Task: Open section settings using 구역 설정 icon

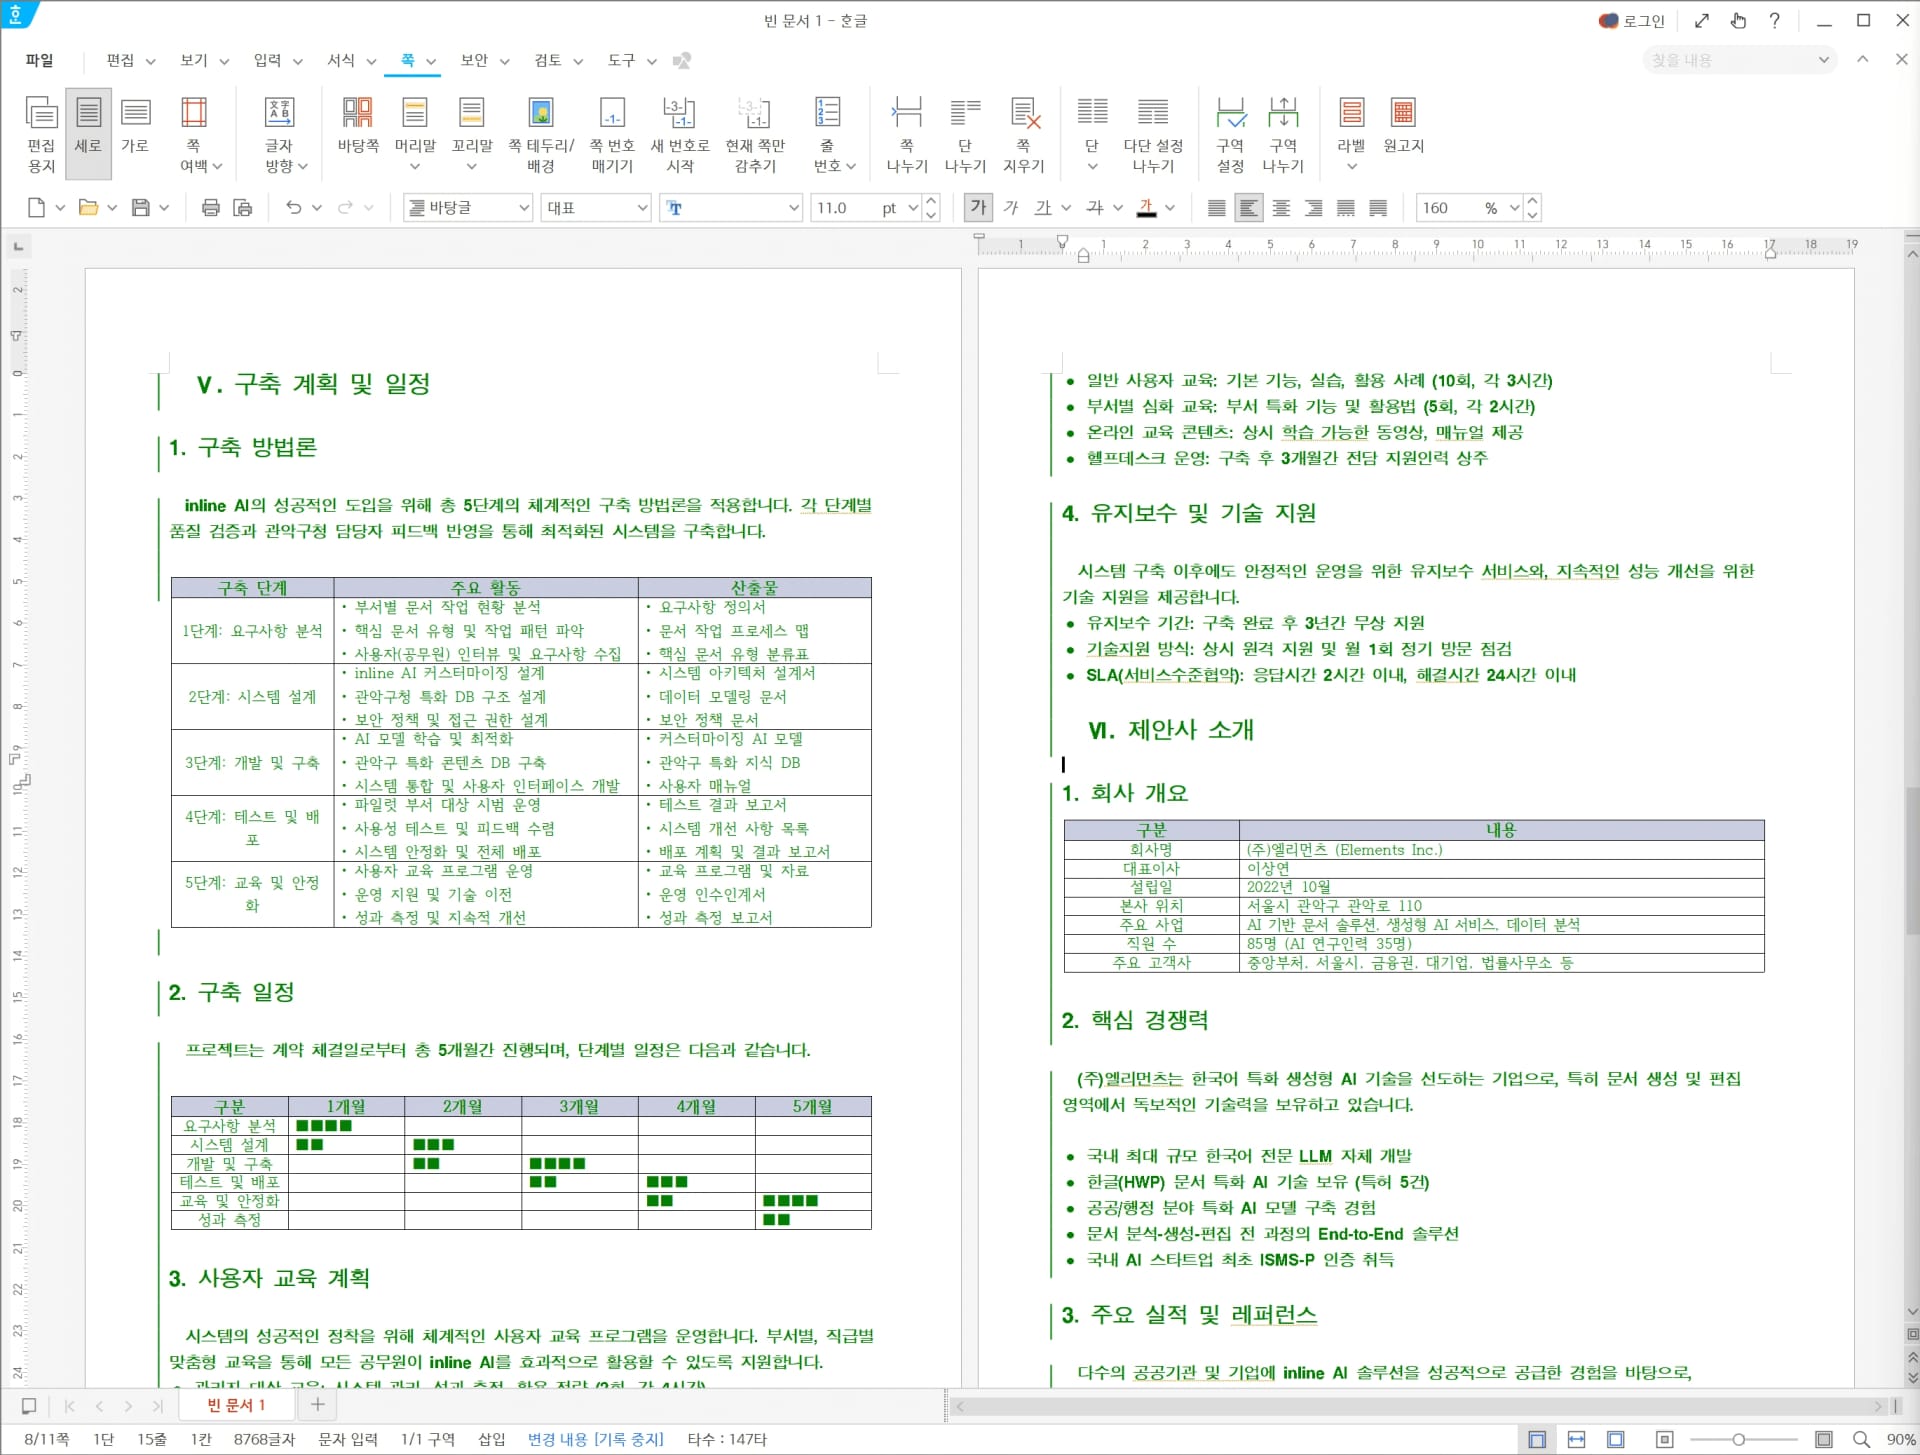Action: point(1230,130)
